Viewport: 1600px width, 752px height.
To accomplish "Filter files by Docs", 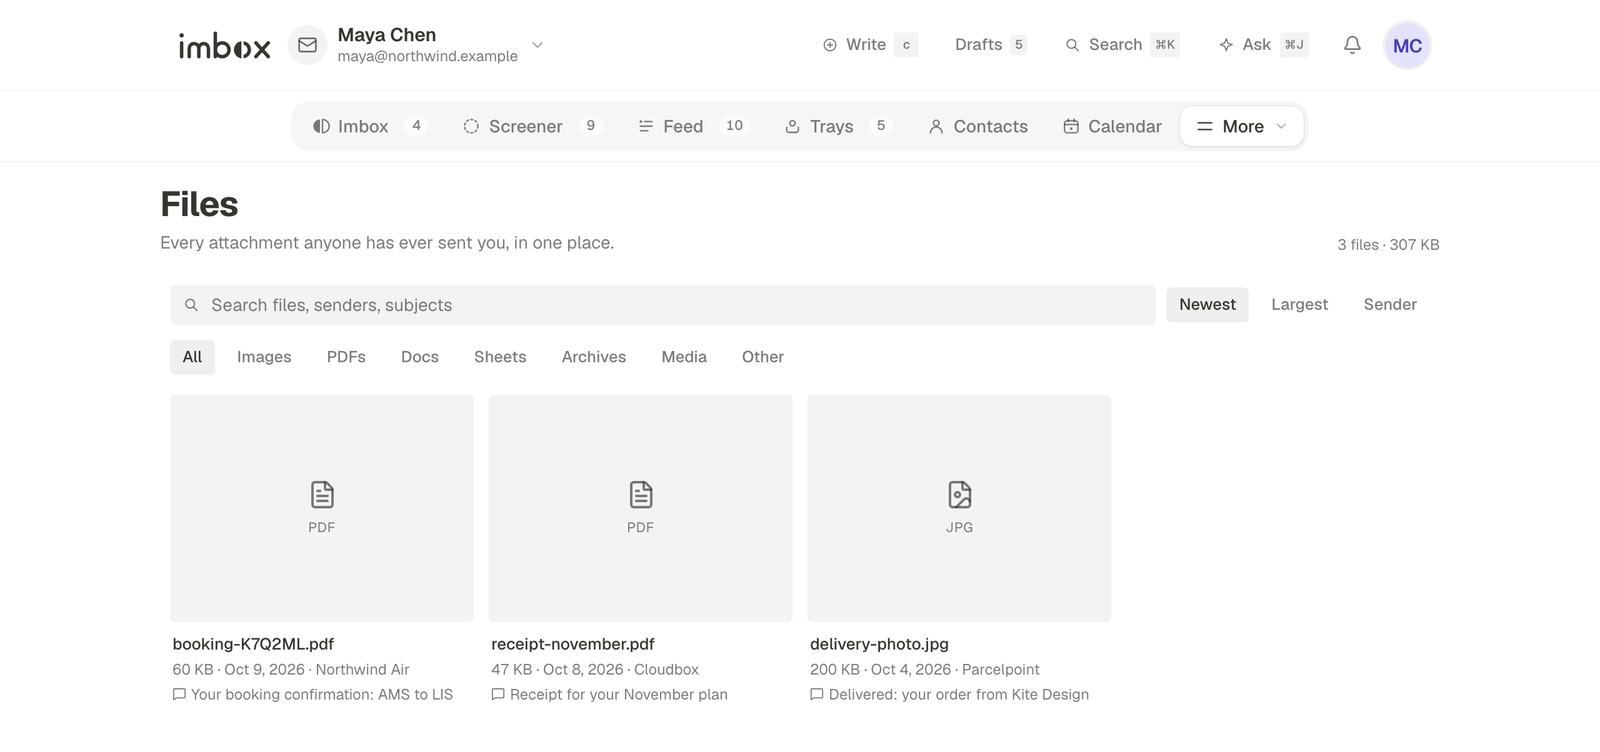I will 420,357.
